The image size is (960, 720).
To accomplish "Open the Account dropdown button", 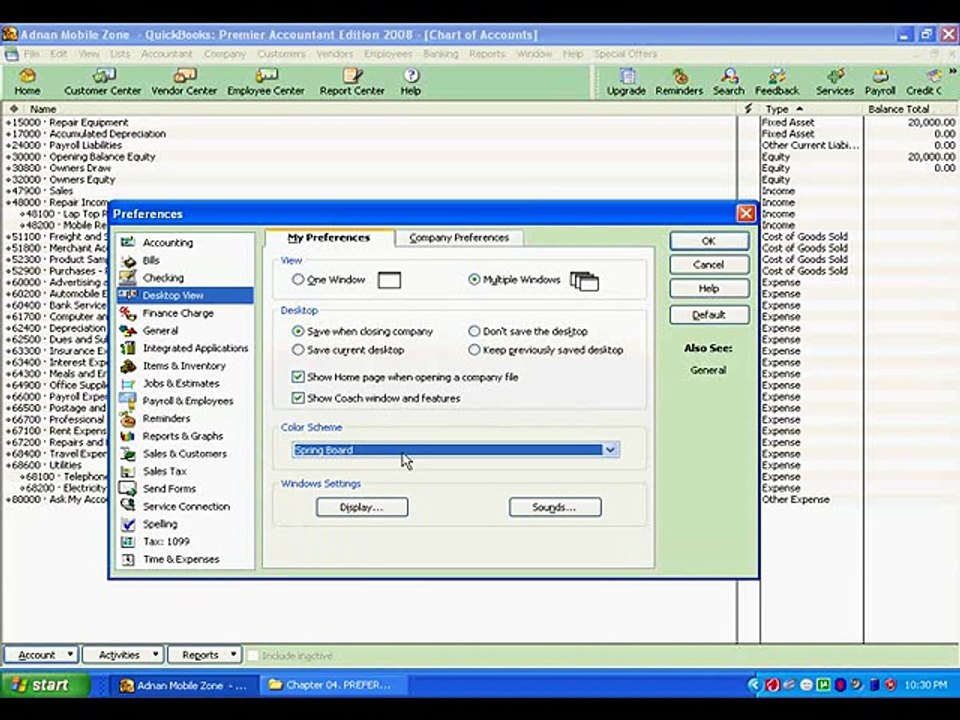I will coord(41,654).
